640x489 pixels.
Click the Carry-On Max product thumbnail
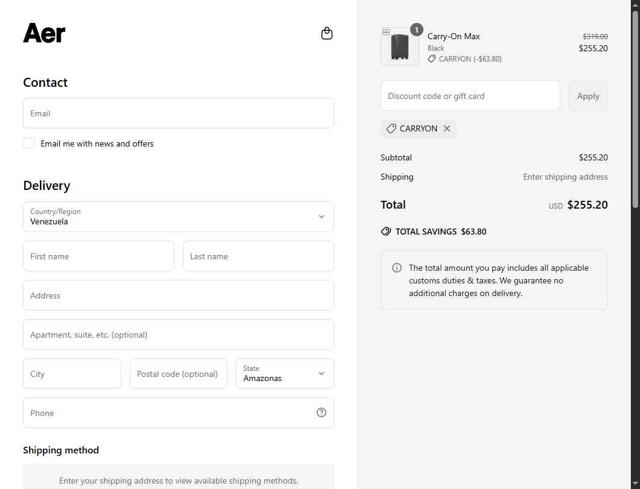point(399,47)
